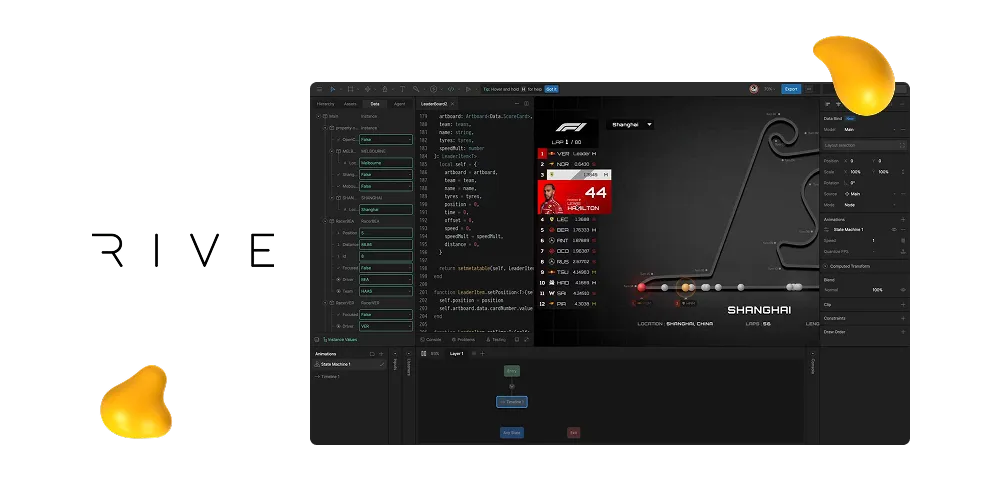Toggle split view of code editor
Viewport: 1000px width, 500px height.
point(526,103)
